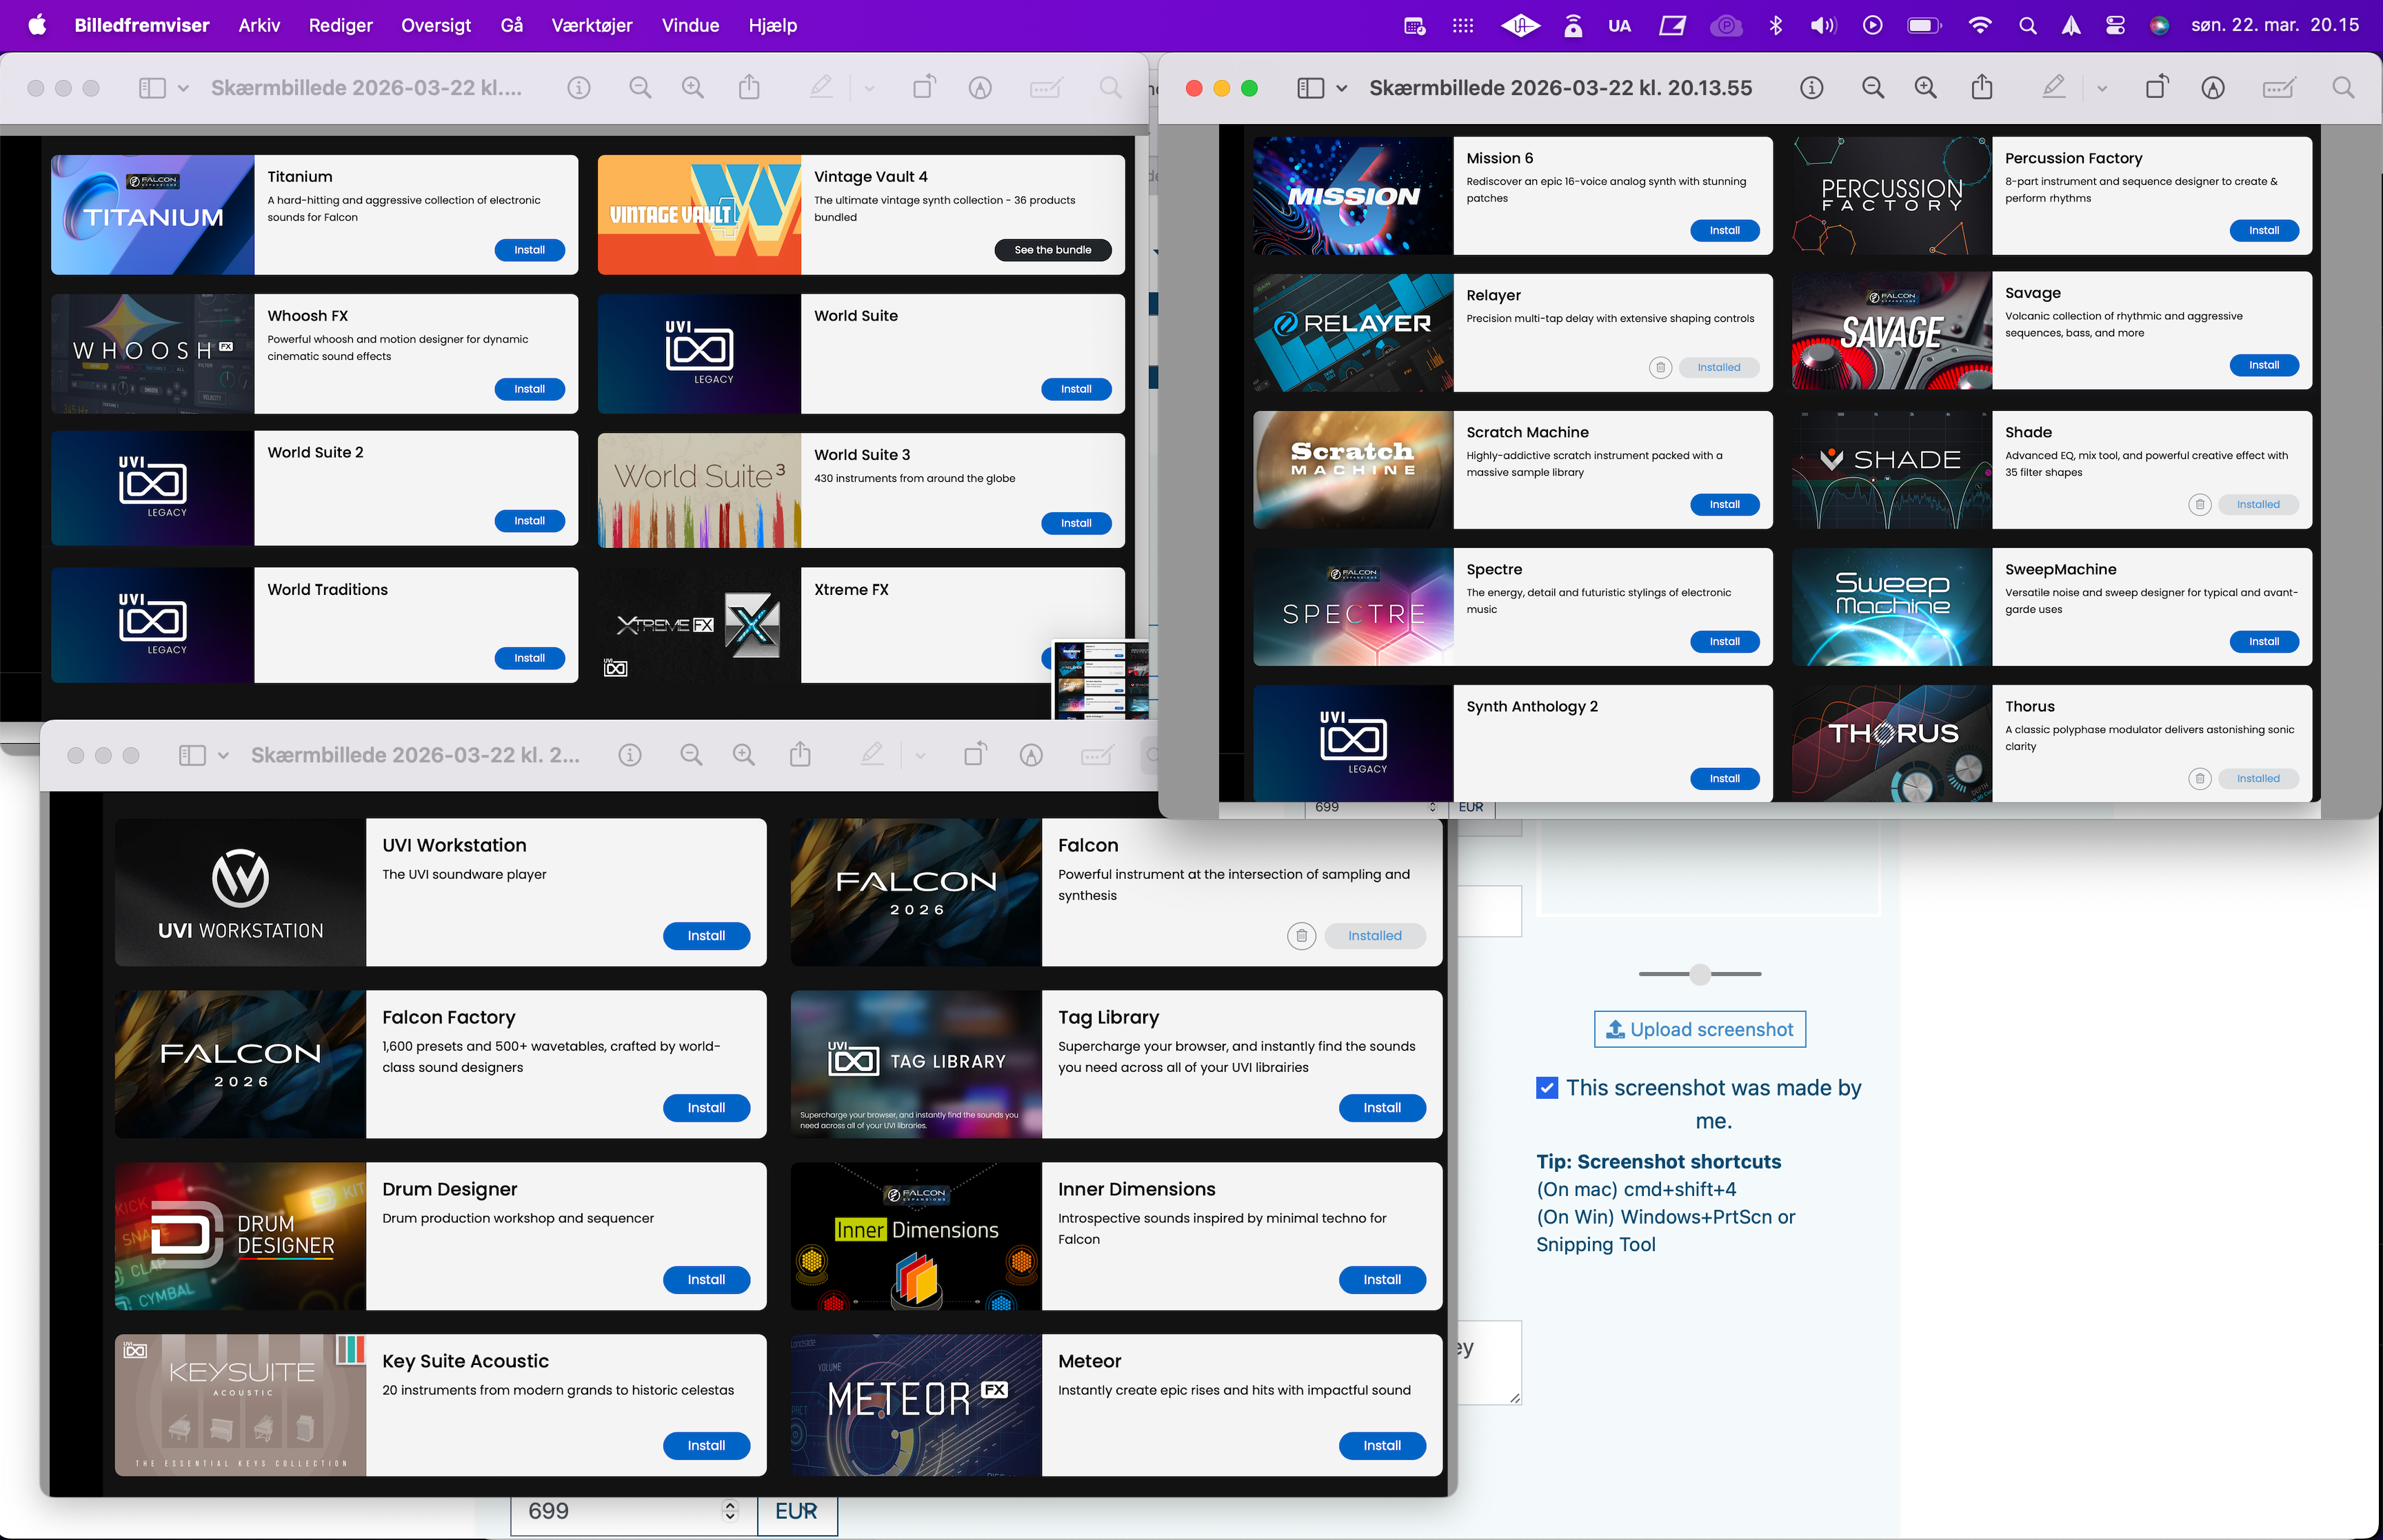Zoom in using front window magnifier-plus icon
The height and width of the screenshot is (1540, 2383).
point(1925,88)
